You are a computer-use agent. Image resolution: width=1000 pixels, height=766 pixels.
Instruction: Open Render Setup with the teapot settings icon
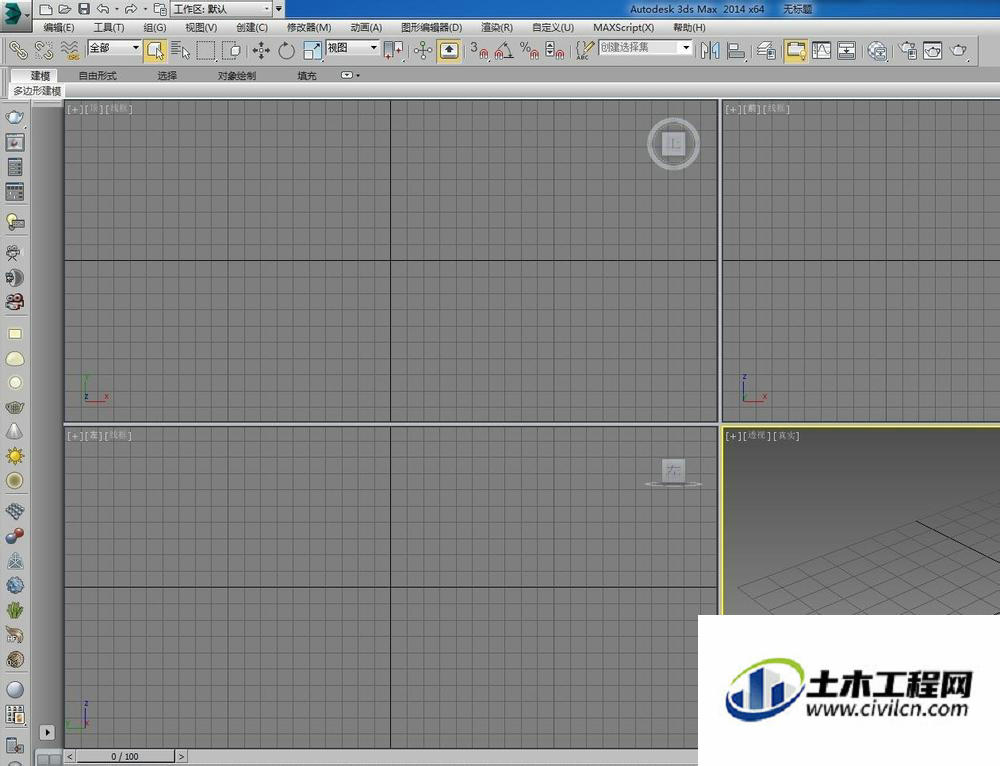coord(908,50)
